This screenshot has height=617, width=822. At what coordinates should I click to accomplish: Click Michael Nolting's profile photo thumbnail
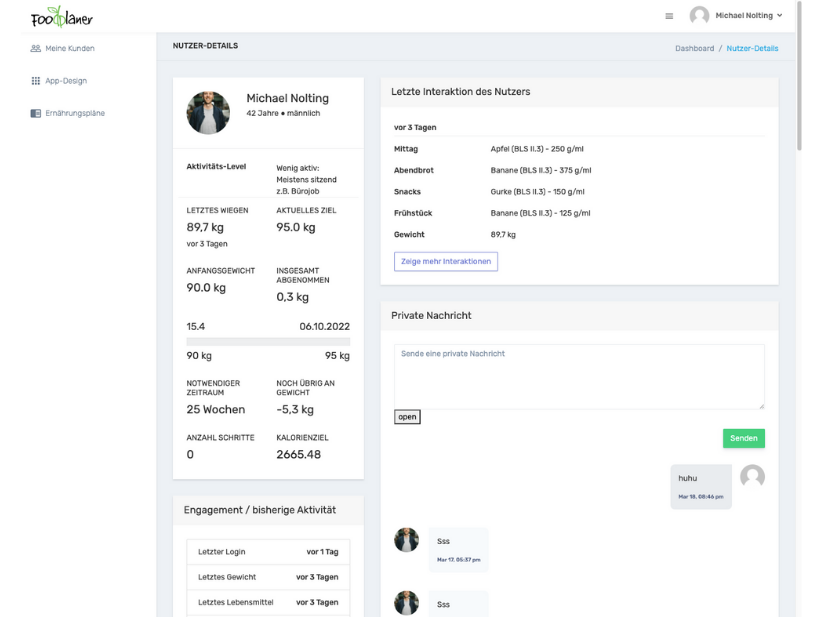207,112
